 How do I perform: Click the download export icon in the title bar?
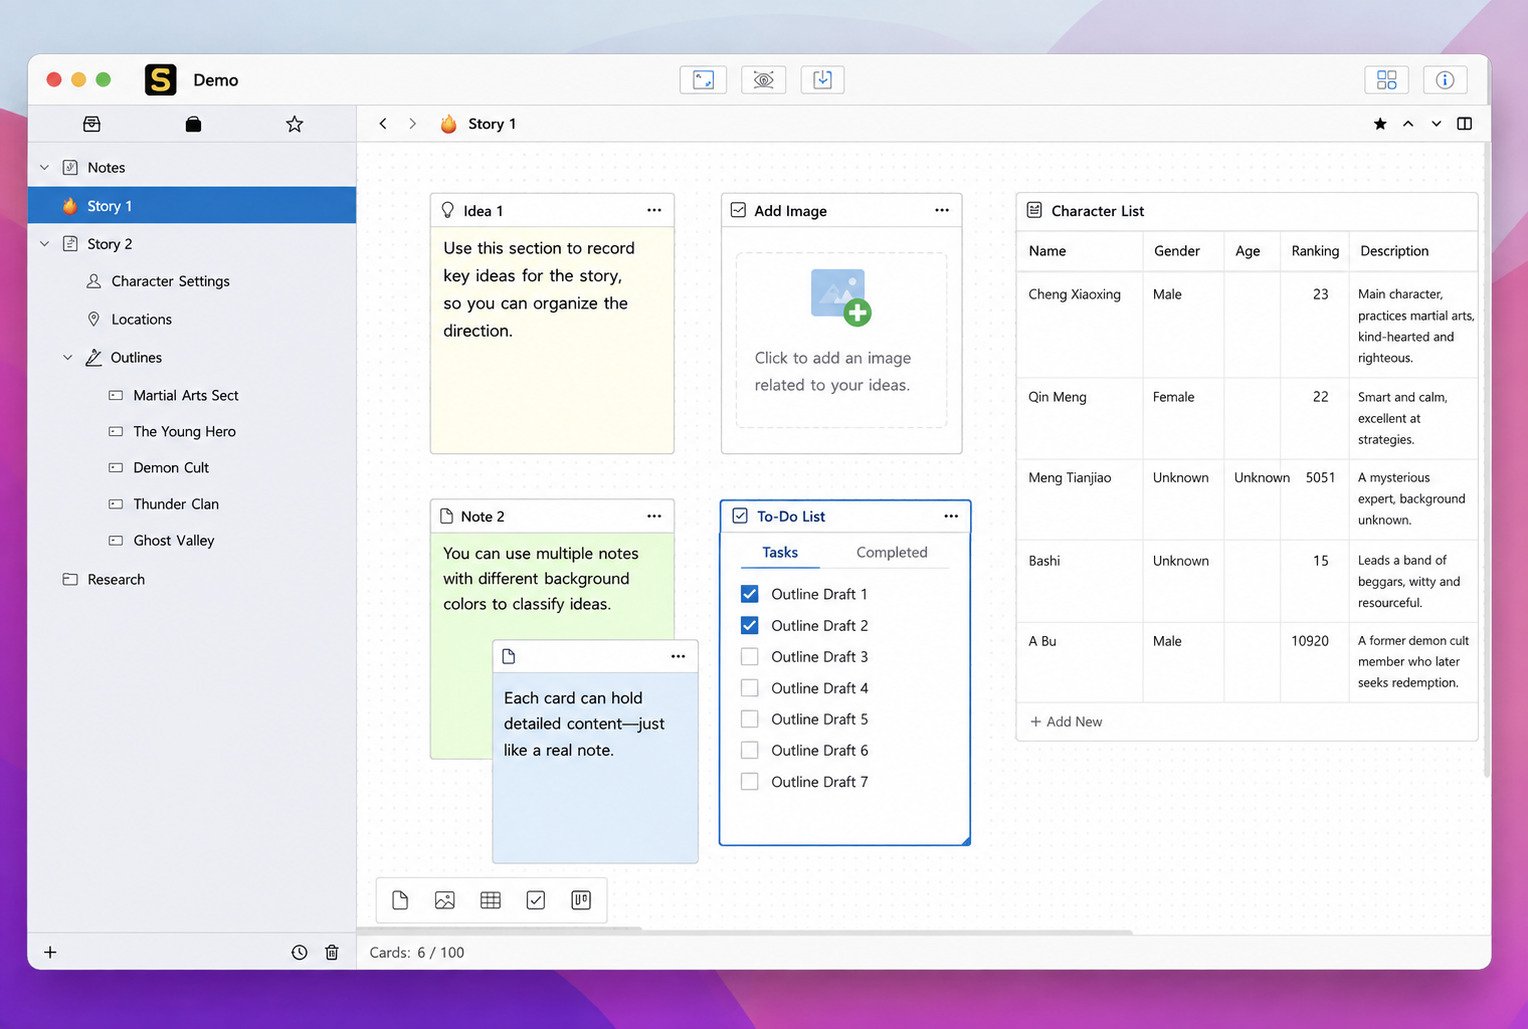(822, 80)
